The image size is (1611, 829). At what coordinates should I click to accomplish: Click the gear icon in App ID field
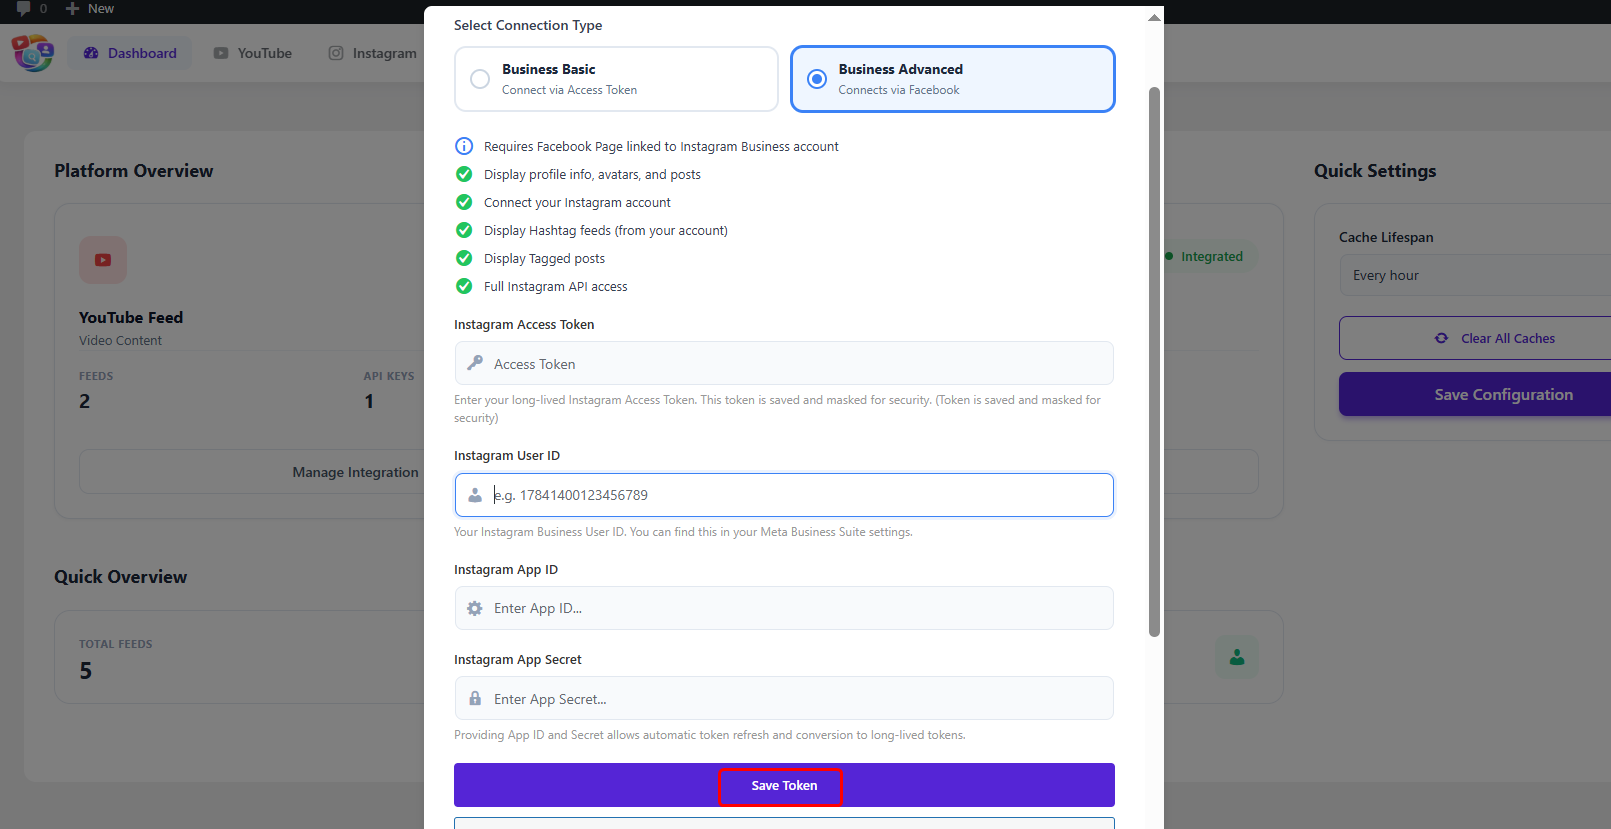[475, 608]
